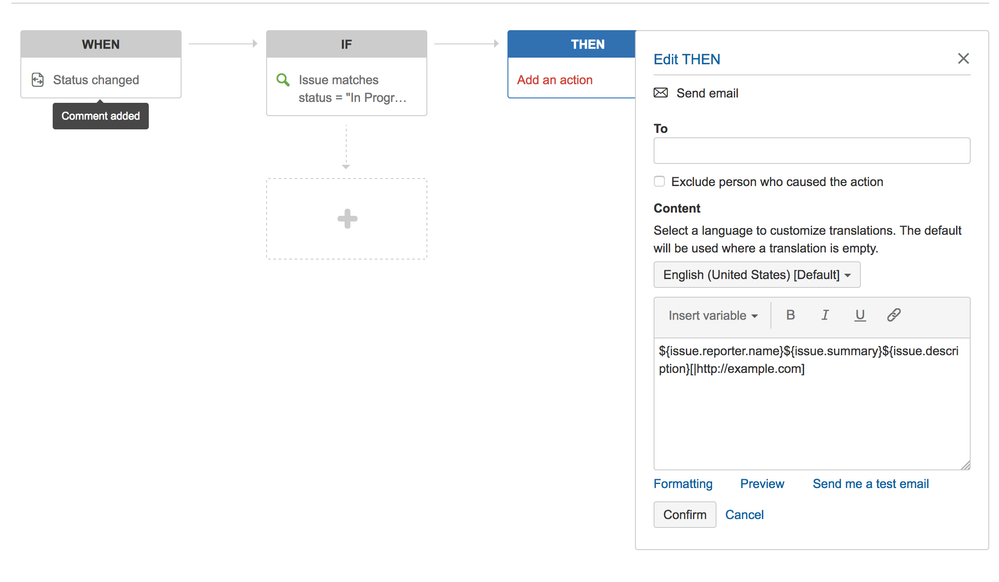Toggle Underline formatting in content editor

(x=859, y=315)
